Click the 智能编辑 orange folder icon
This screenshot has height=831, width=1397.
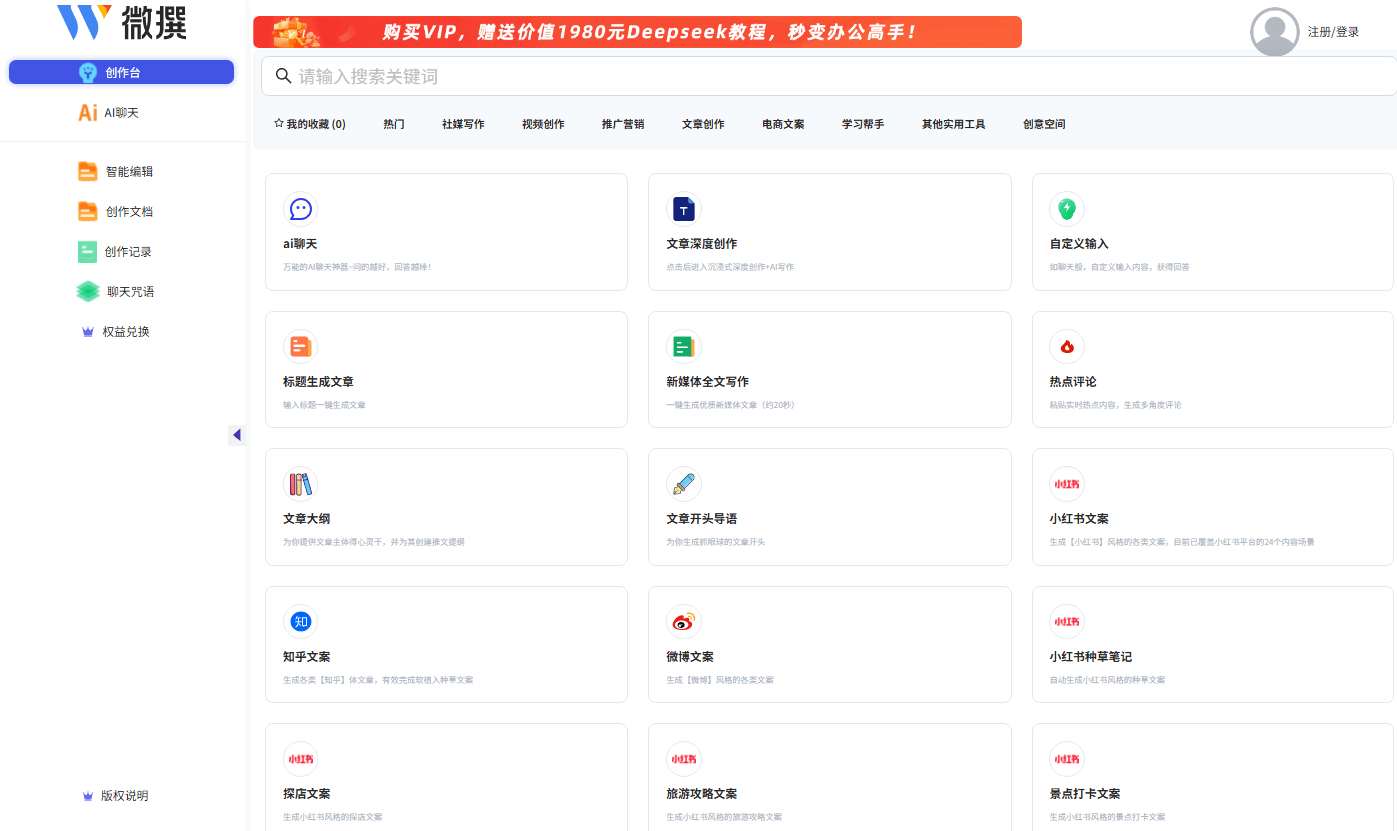pyautogui.click(x=88, y=172)
